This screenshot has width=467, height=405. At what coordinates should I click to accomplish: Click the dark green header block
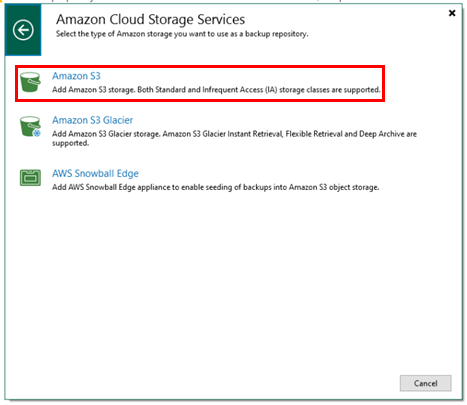point(23,30)
